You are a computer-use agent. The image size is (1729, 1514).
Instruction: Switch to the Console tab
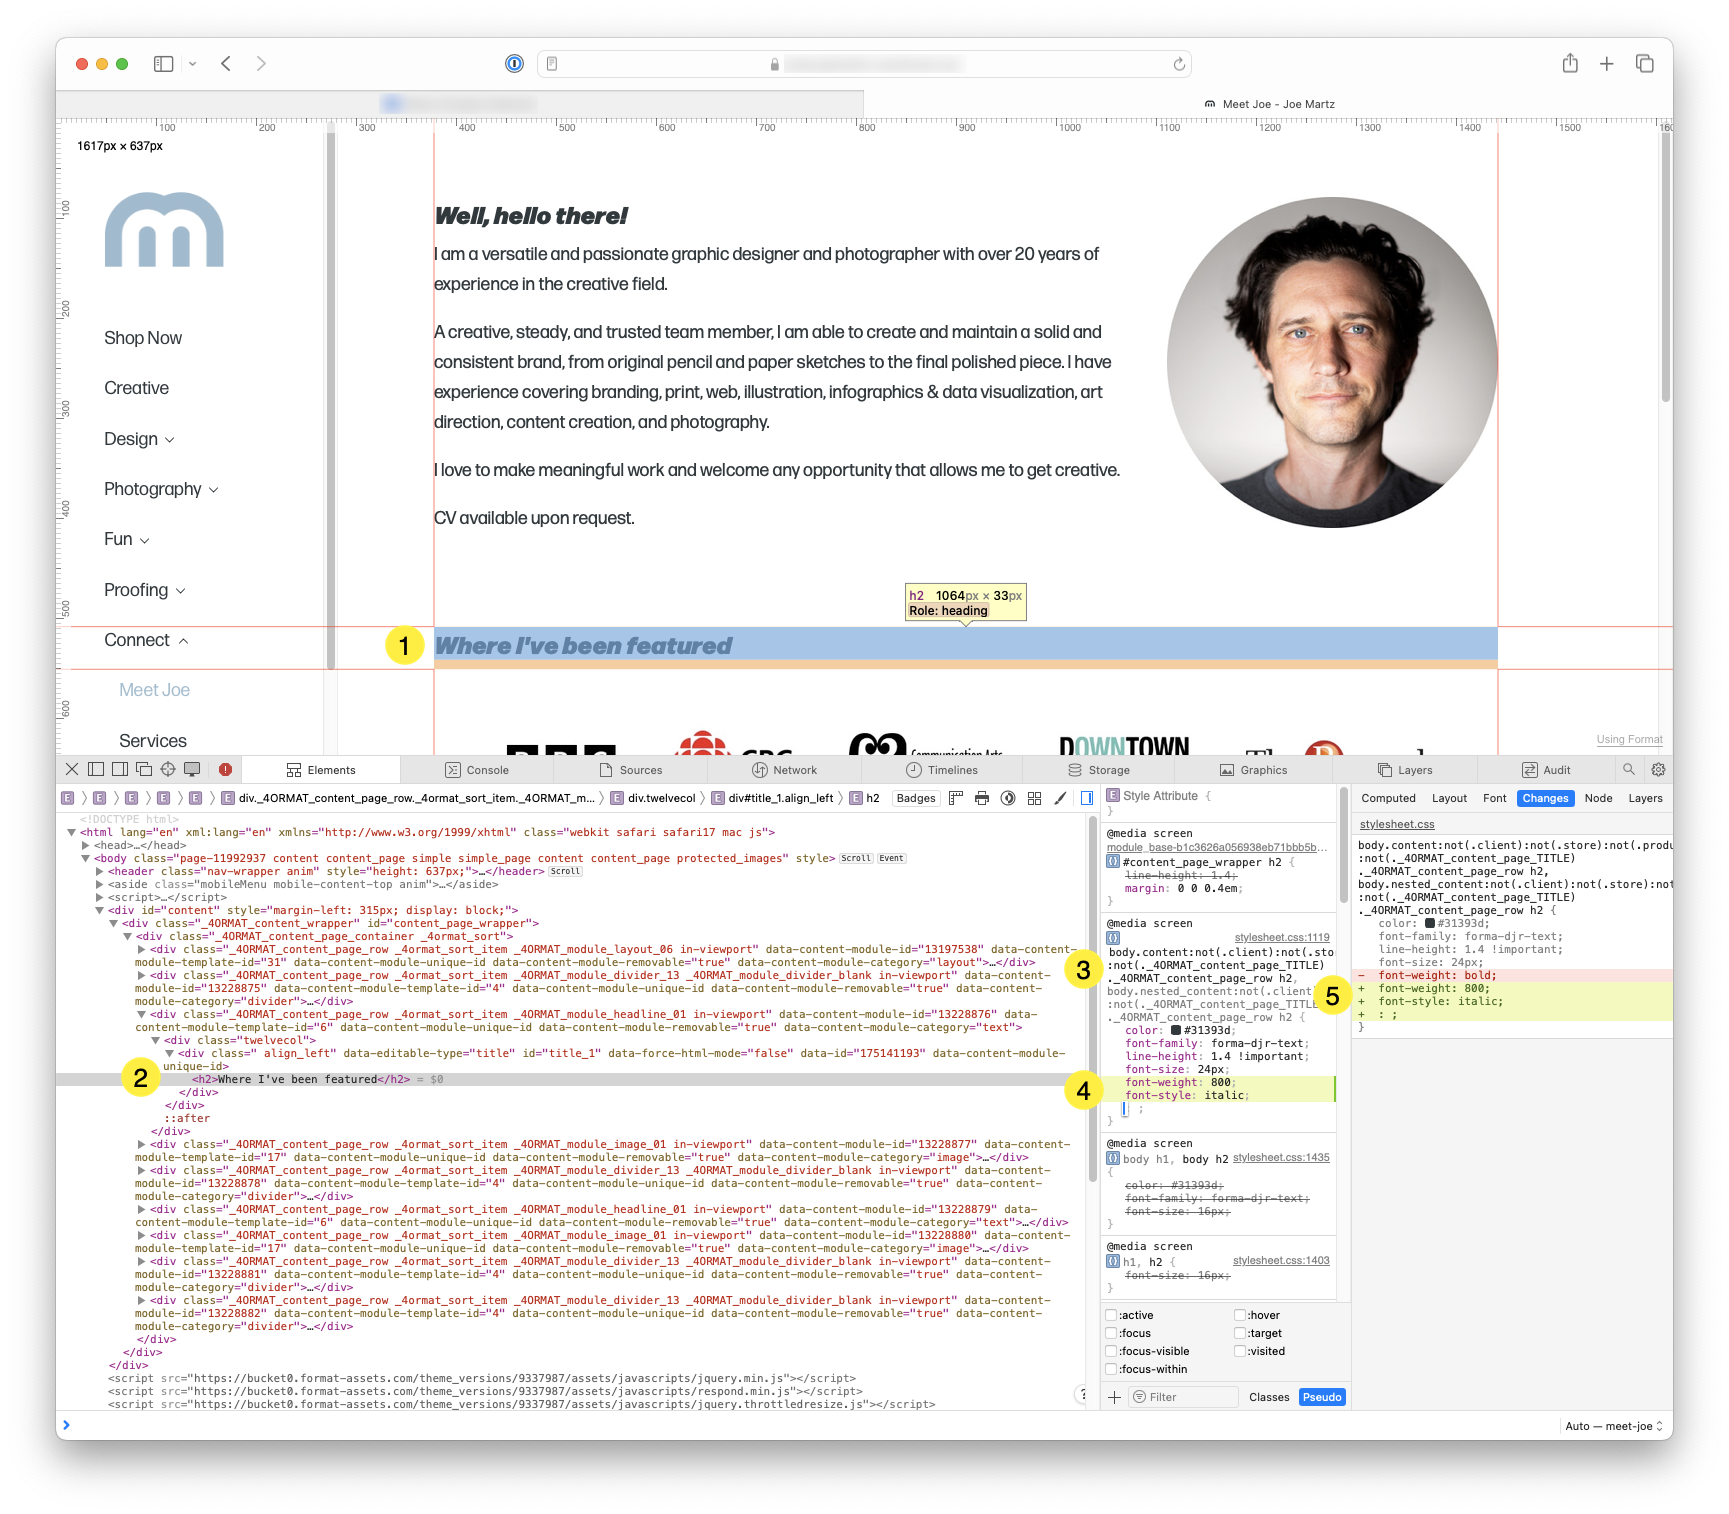pyautogui.click(x=477, y=770)
